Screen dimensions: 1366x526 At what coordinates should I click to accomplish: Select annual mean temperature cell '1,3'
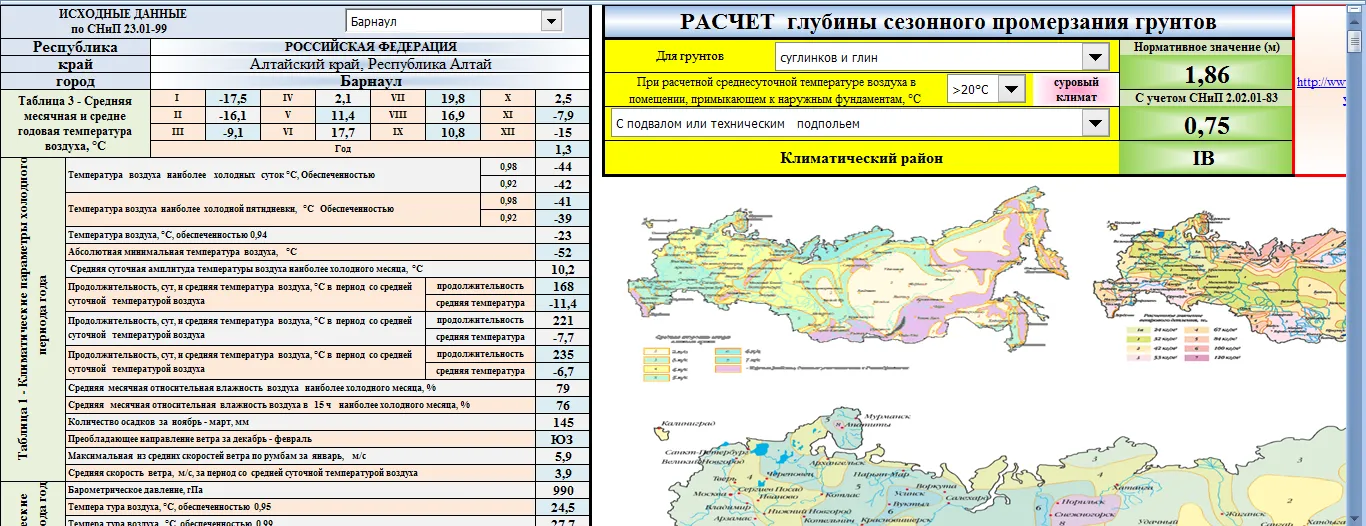point(563,148)
